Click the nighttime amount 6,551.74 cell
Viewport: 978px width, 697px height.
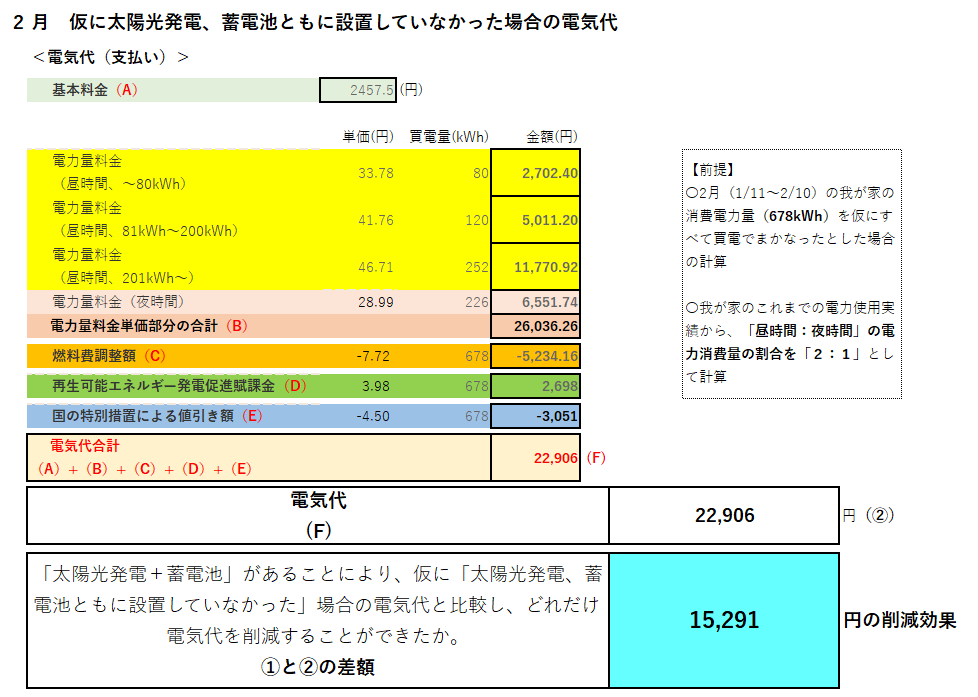(535, 301)
